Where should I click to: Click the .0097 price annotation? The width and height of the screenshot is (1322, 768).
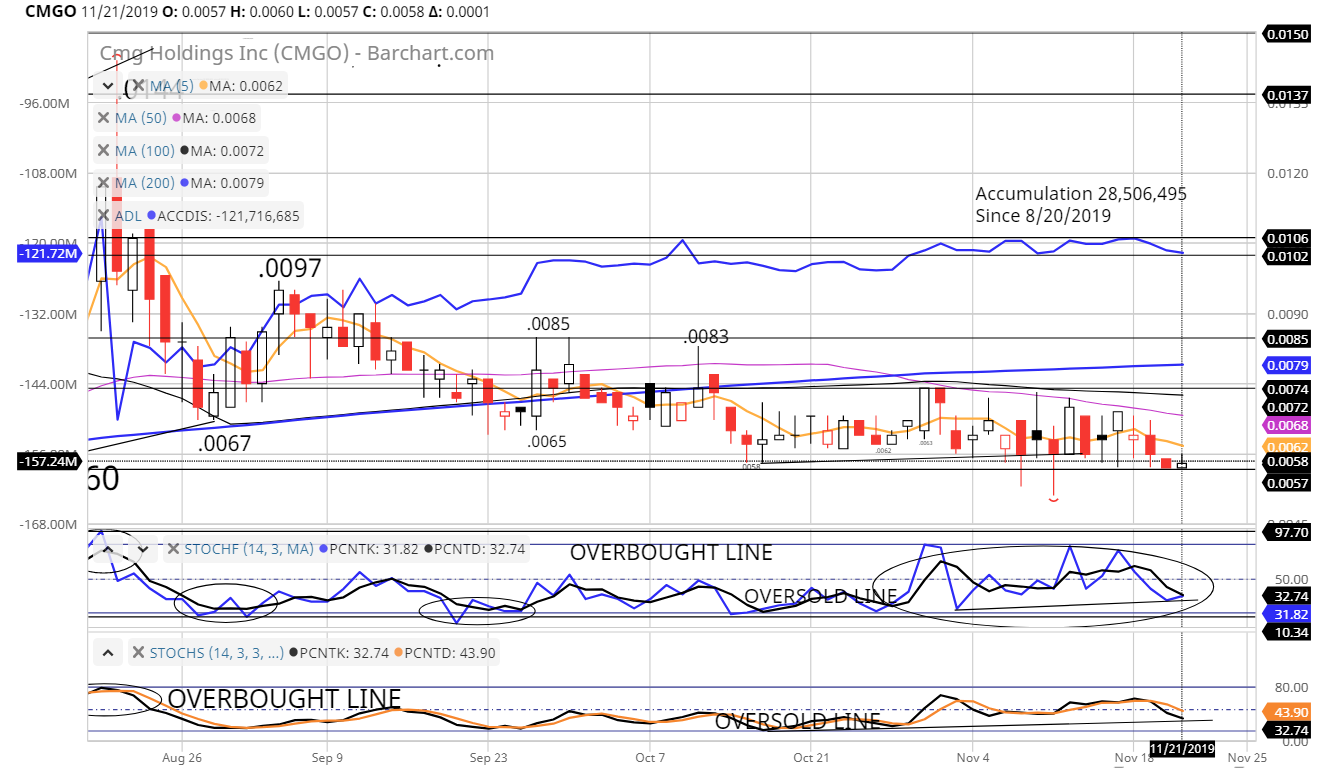[x=290, y=268]
